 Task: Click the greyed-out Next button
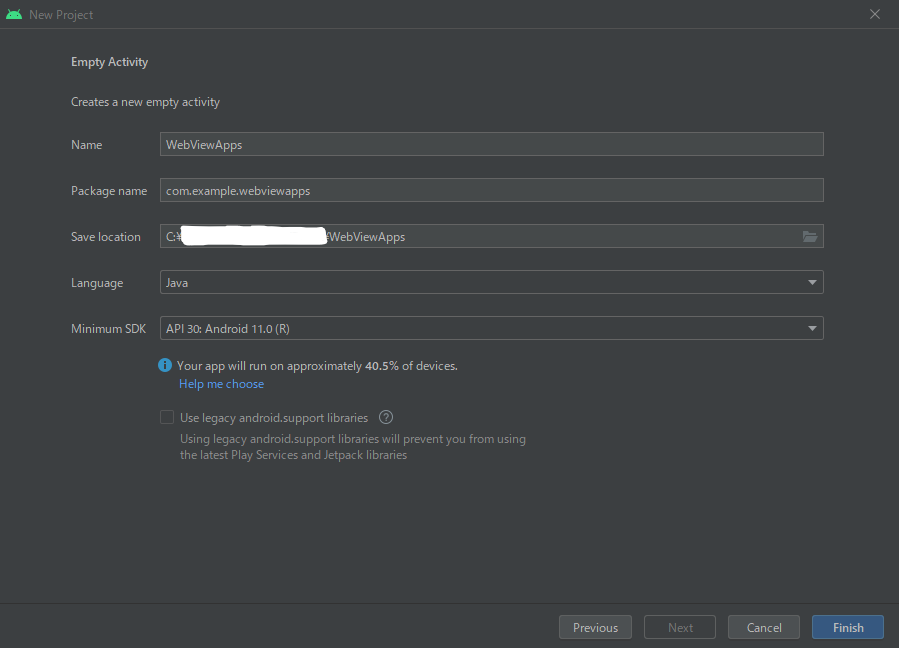coord(680,627)
